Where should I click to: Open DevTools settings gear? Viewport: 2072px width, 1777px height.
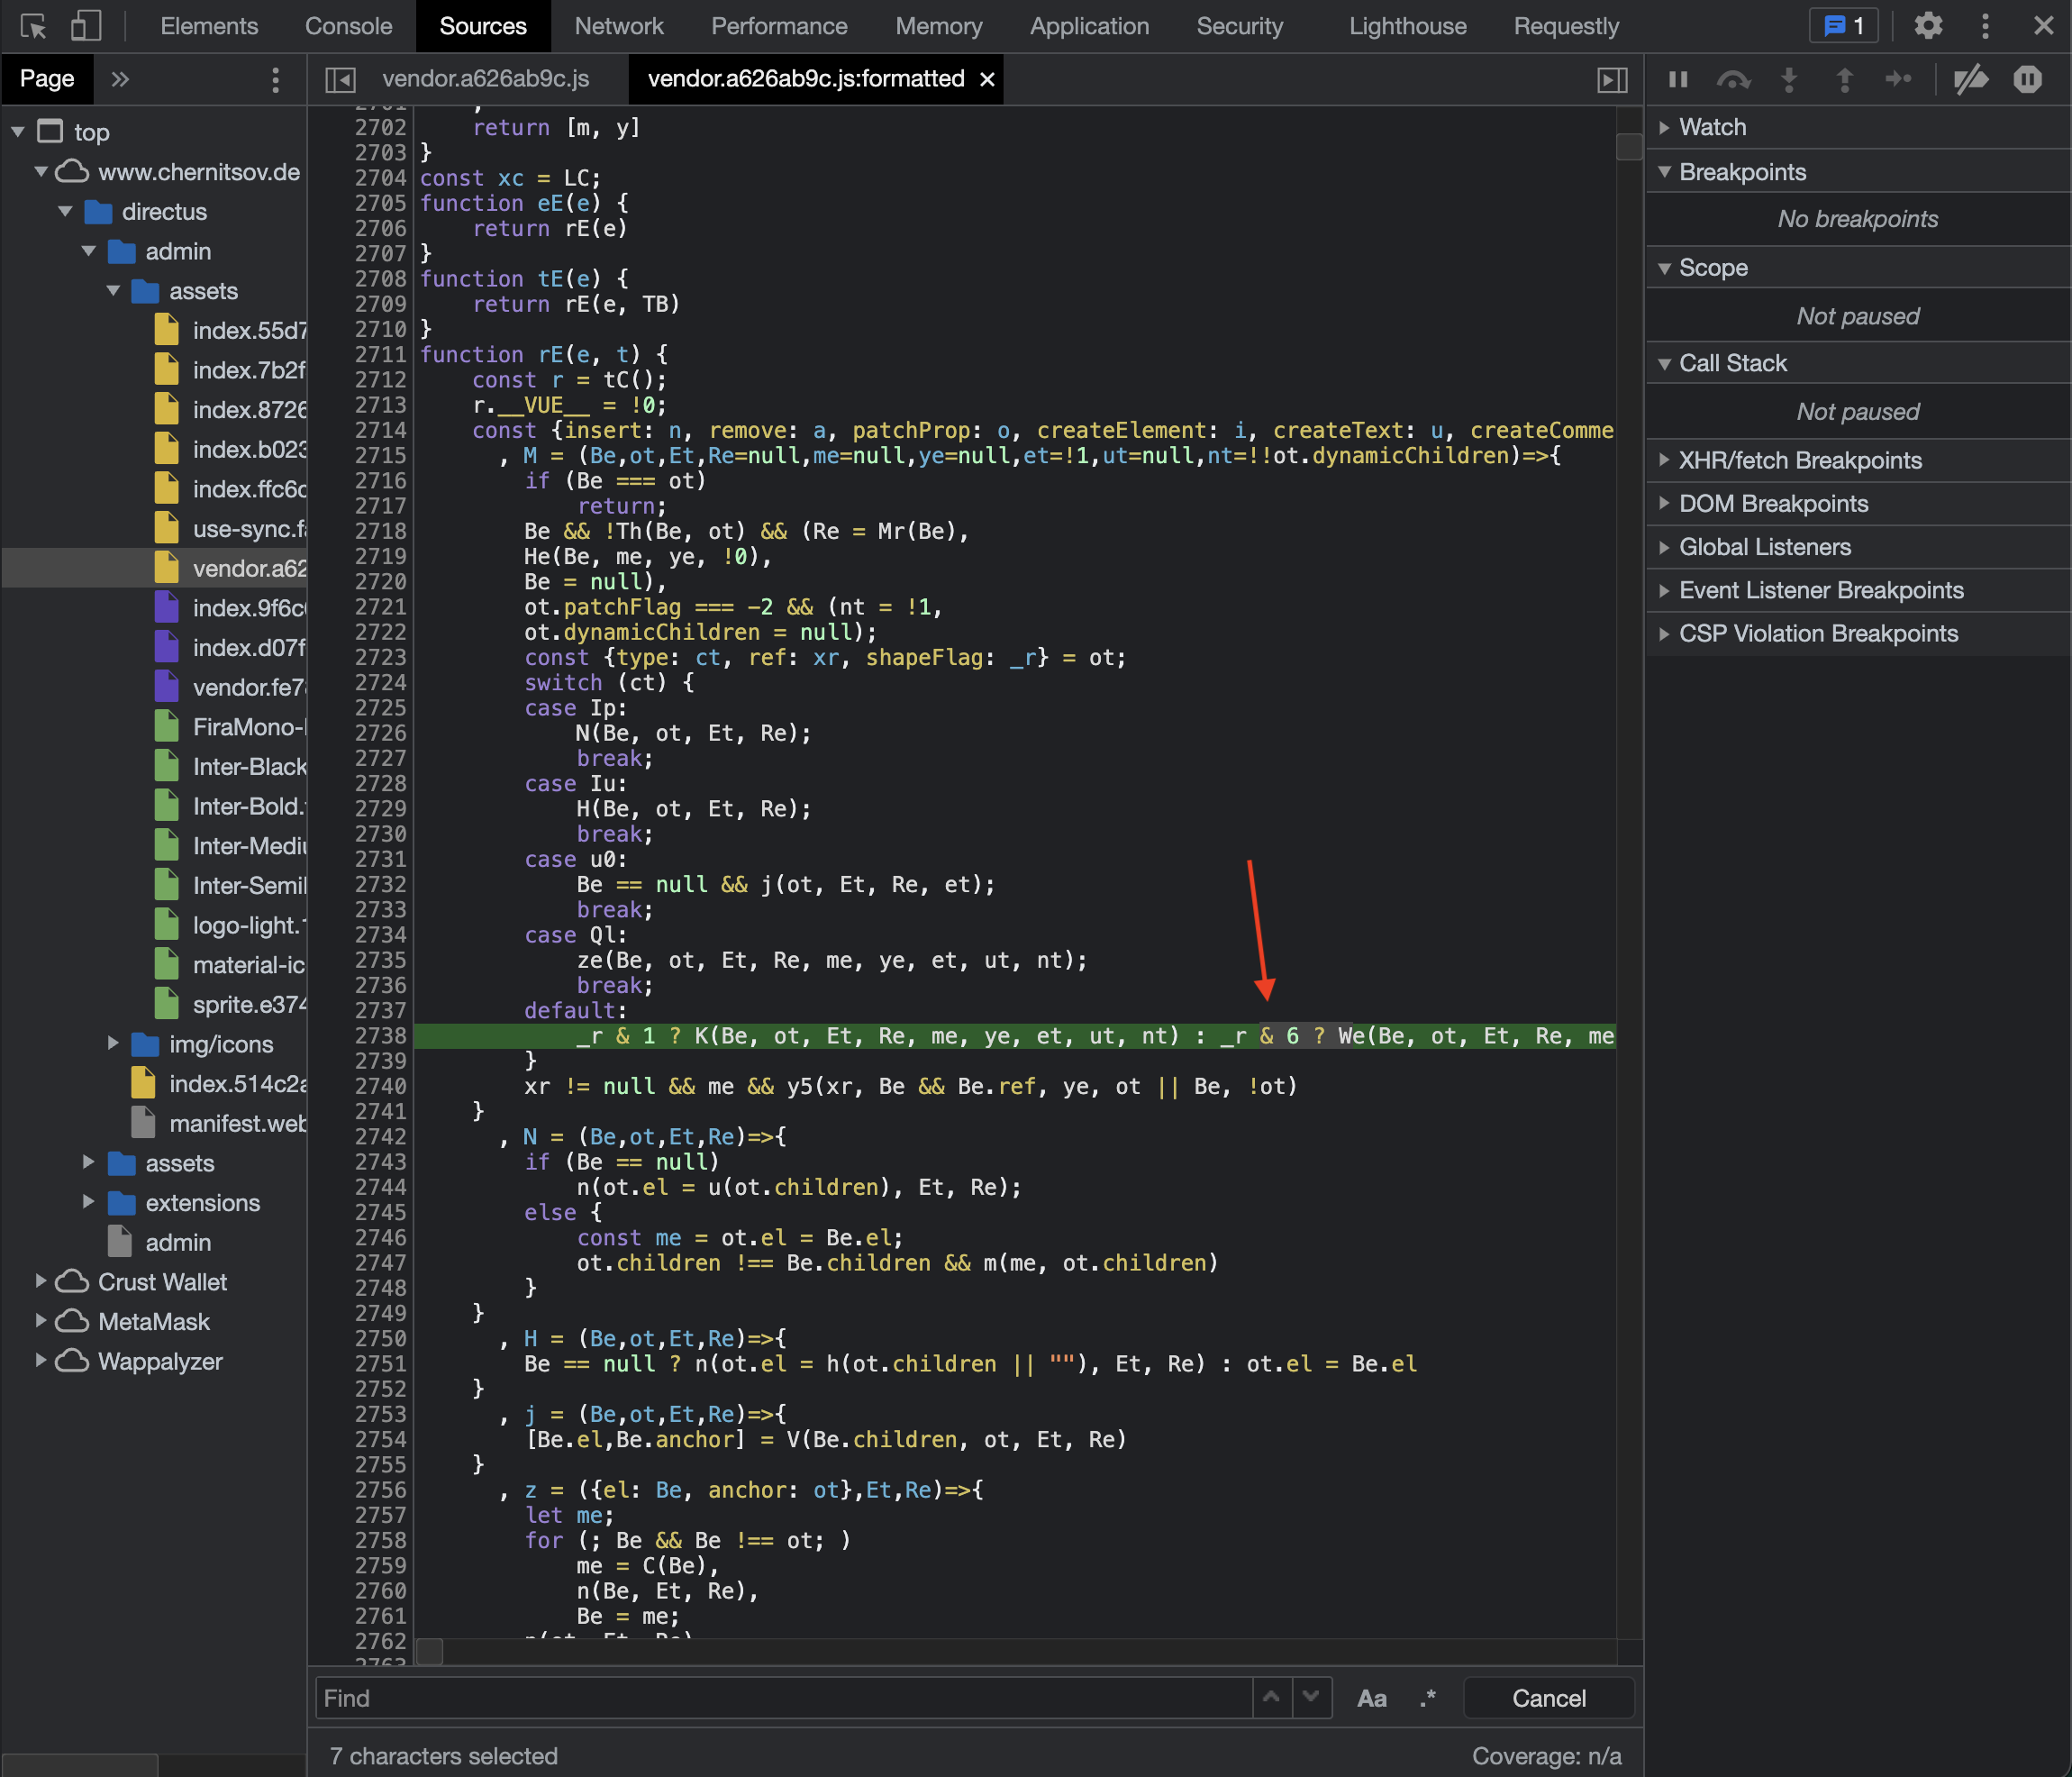coord(1928,26)
